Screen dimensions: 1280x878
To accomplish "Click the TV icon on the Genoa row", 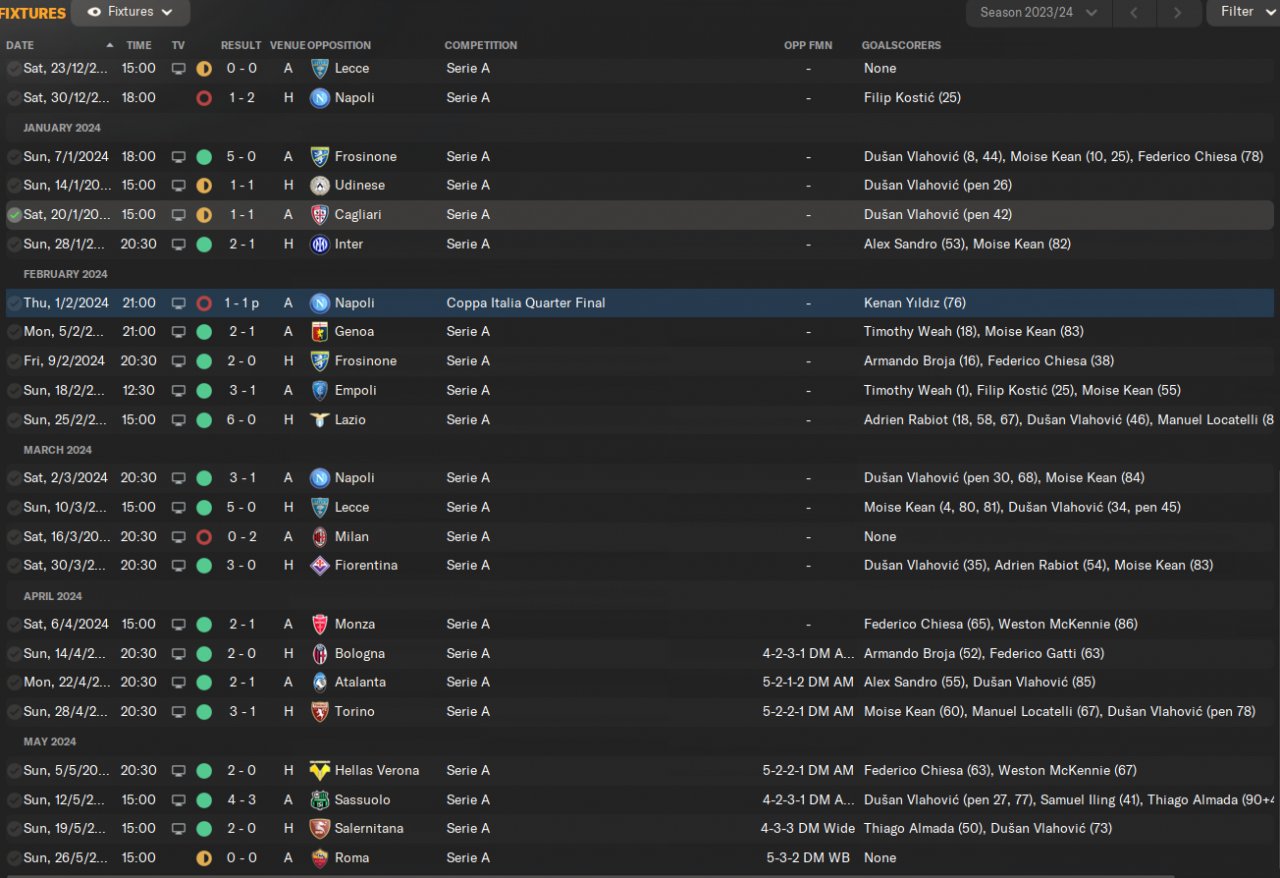I will point(179,331).
